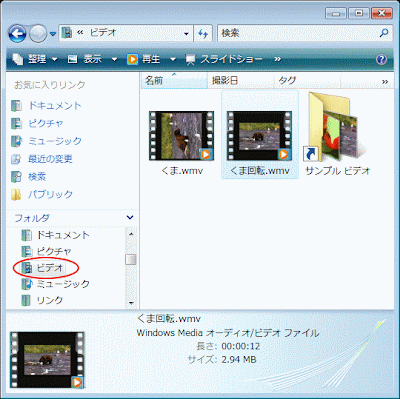The image size is (400, 399).
Task: Click 長さ value 00:00:12 in details pane
Action: [241, 346]
